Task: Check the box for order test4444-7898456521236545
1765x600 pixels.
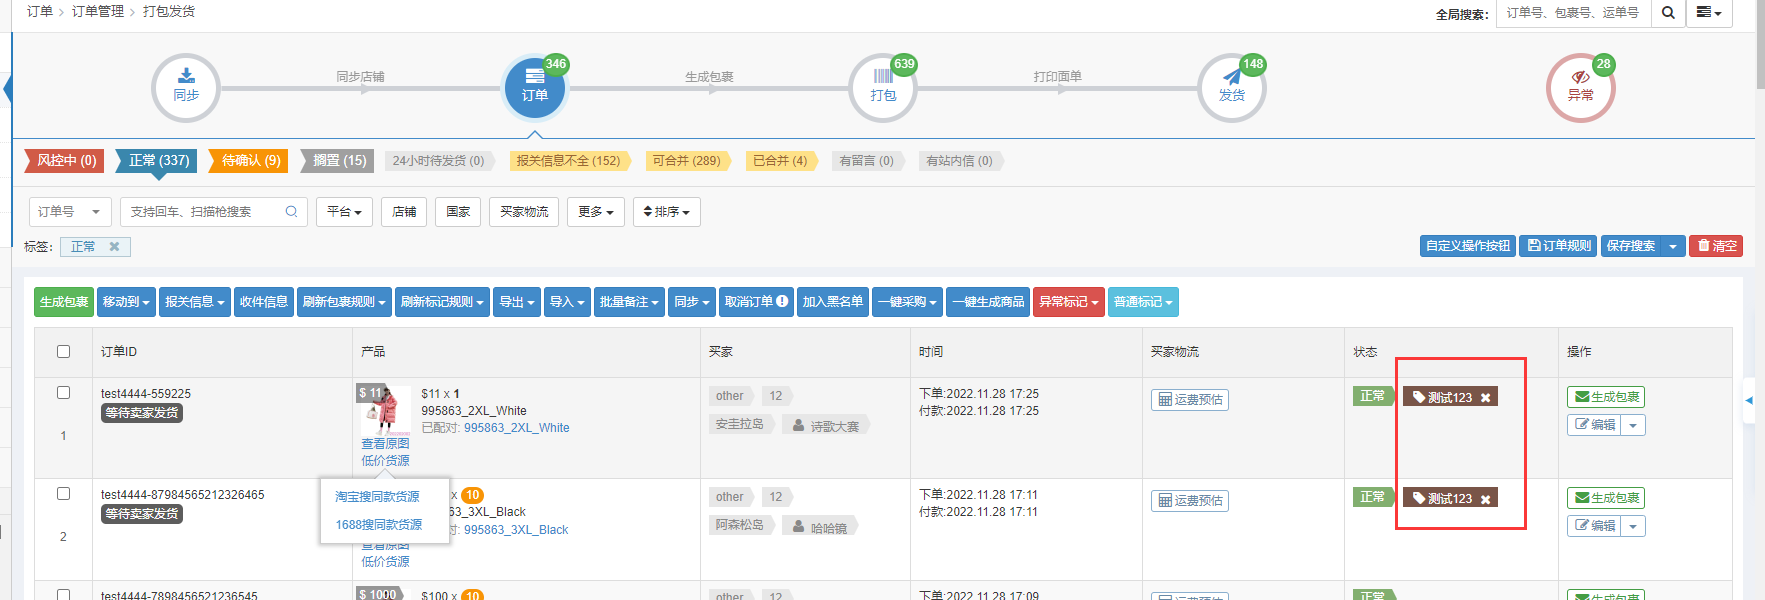Action: 64,594
